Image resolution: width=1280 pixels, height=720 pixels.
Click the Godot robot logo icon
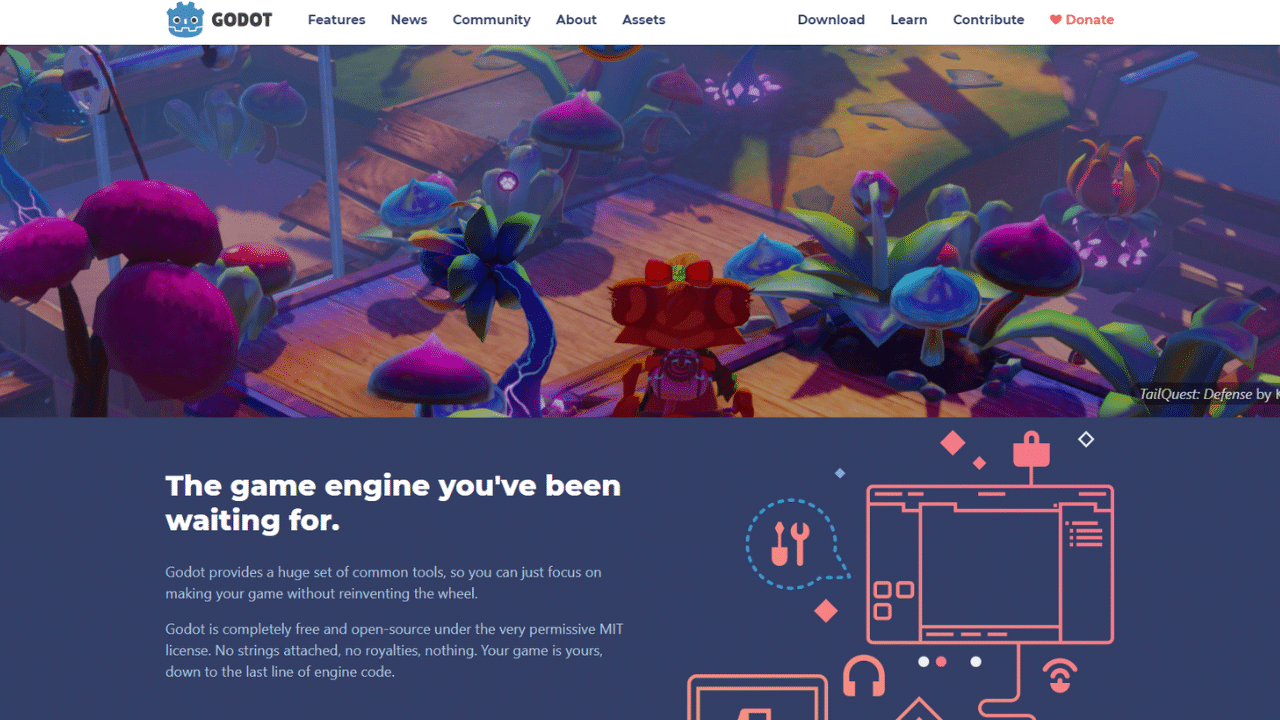tap(185, 20)
